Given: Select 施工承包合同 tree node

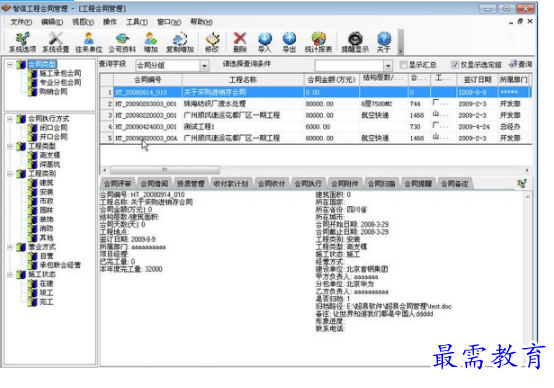Looking at the screenshot, I should point(60,73).
